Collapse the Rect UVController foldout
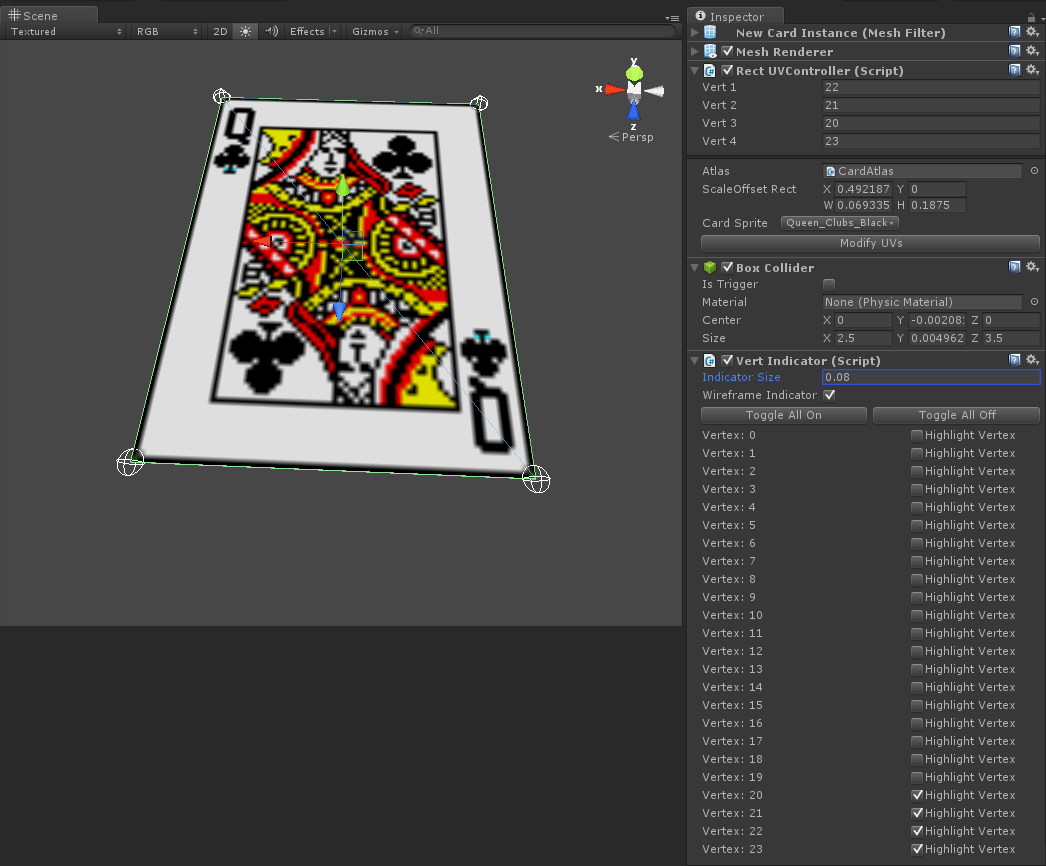The height and width of the screenshot is (866, 1046). 694,70
